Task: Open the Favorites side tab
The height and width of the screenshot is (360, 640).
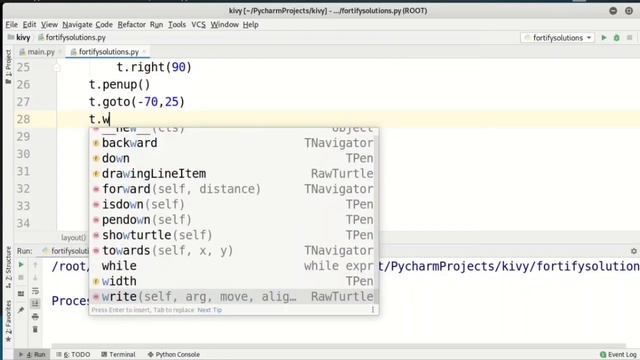Action: pos(8,321)
